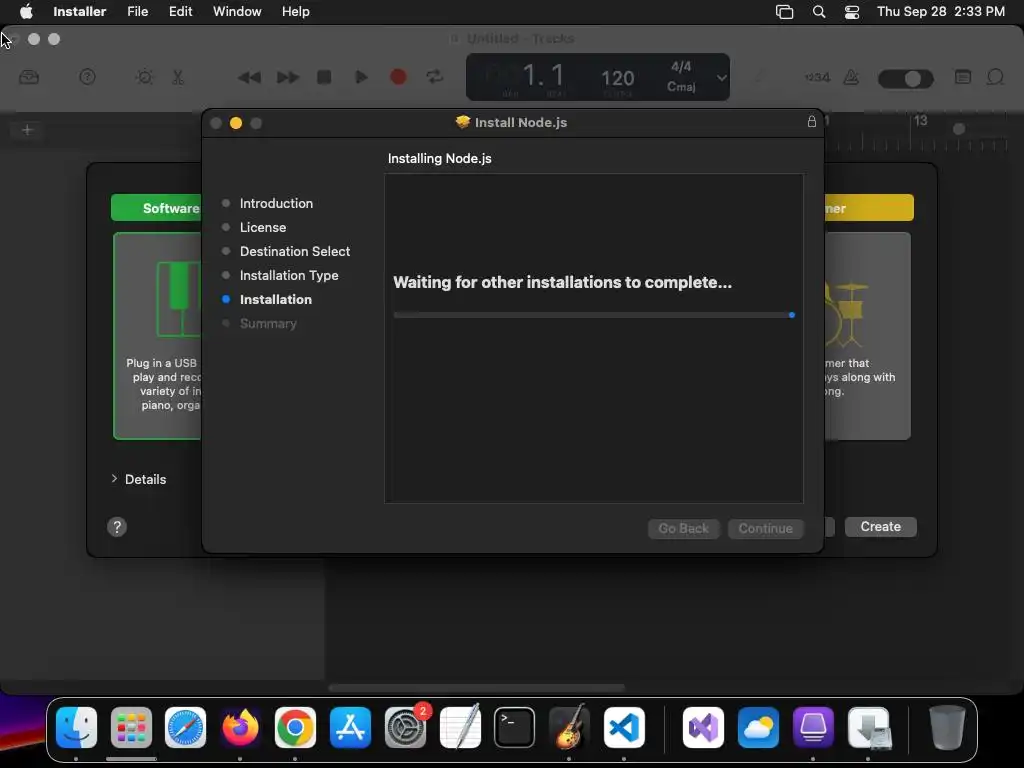Toggle the 1234 count-in button
This screenshot has width=1024, height=768.
[x=817, y=78]
